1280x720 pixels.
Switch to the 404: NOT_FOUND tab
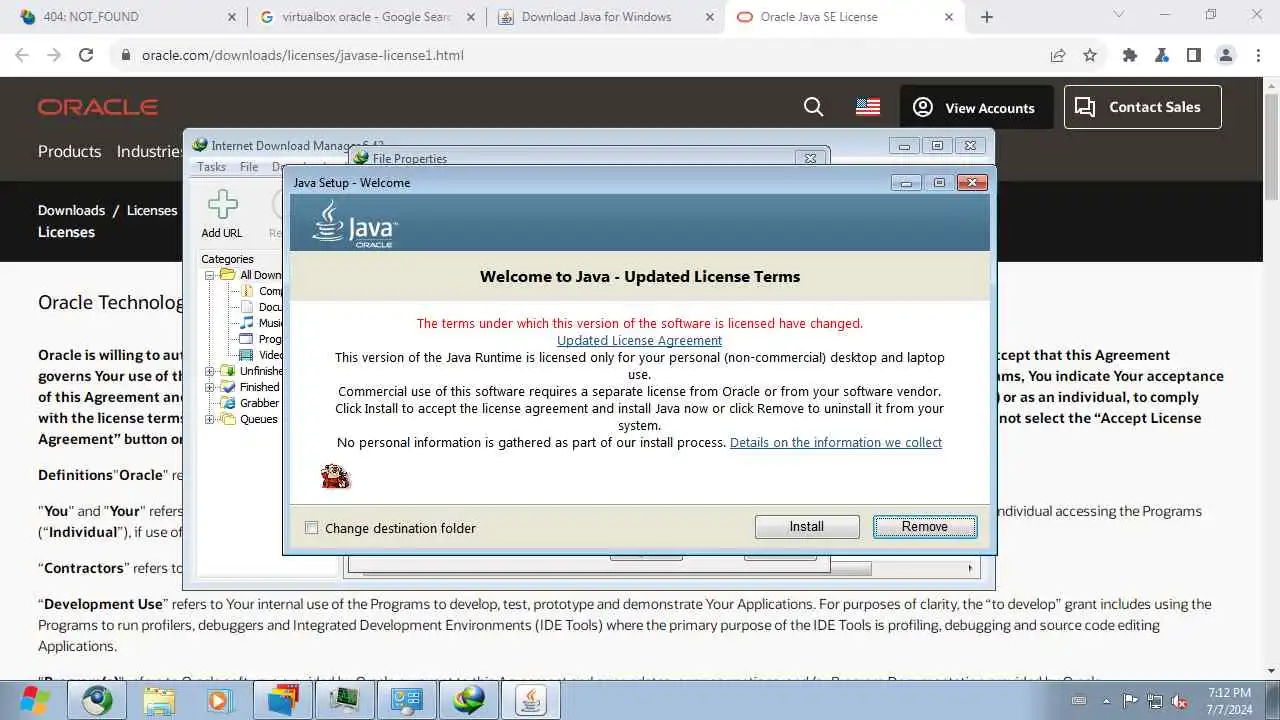click(125, 17)
